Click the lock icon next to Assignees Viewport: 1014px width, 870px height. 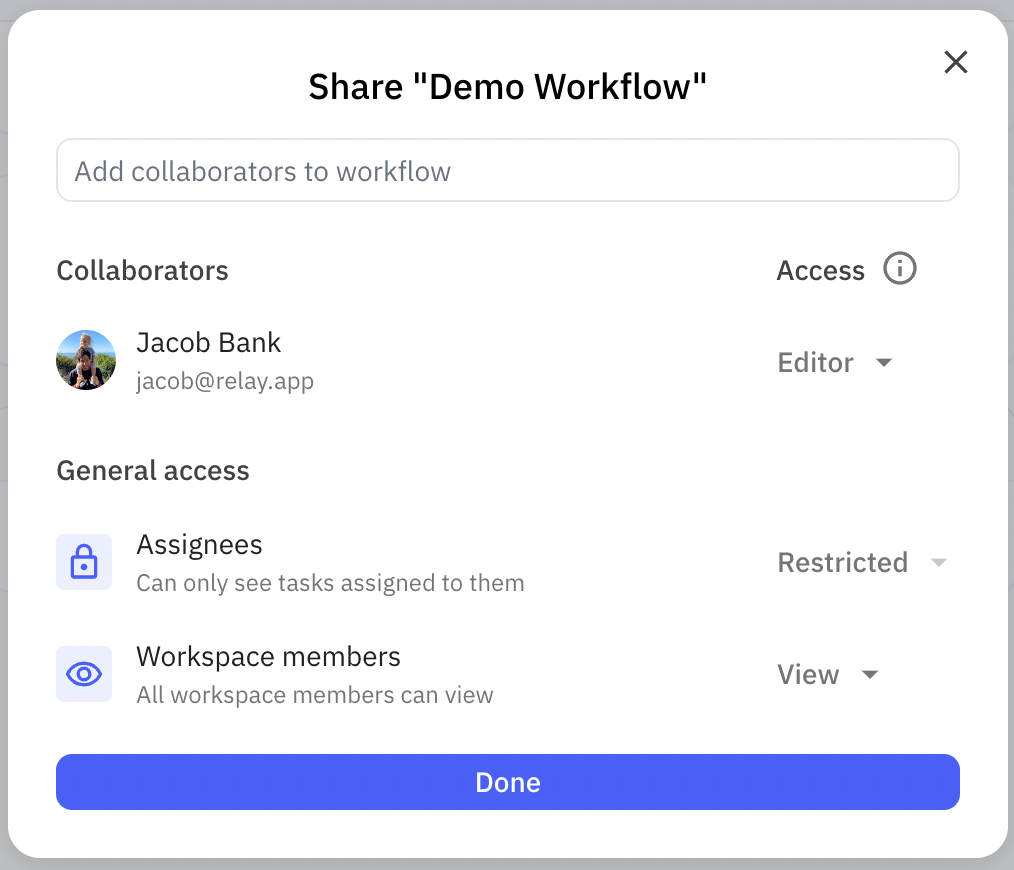point(84,562)
